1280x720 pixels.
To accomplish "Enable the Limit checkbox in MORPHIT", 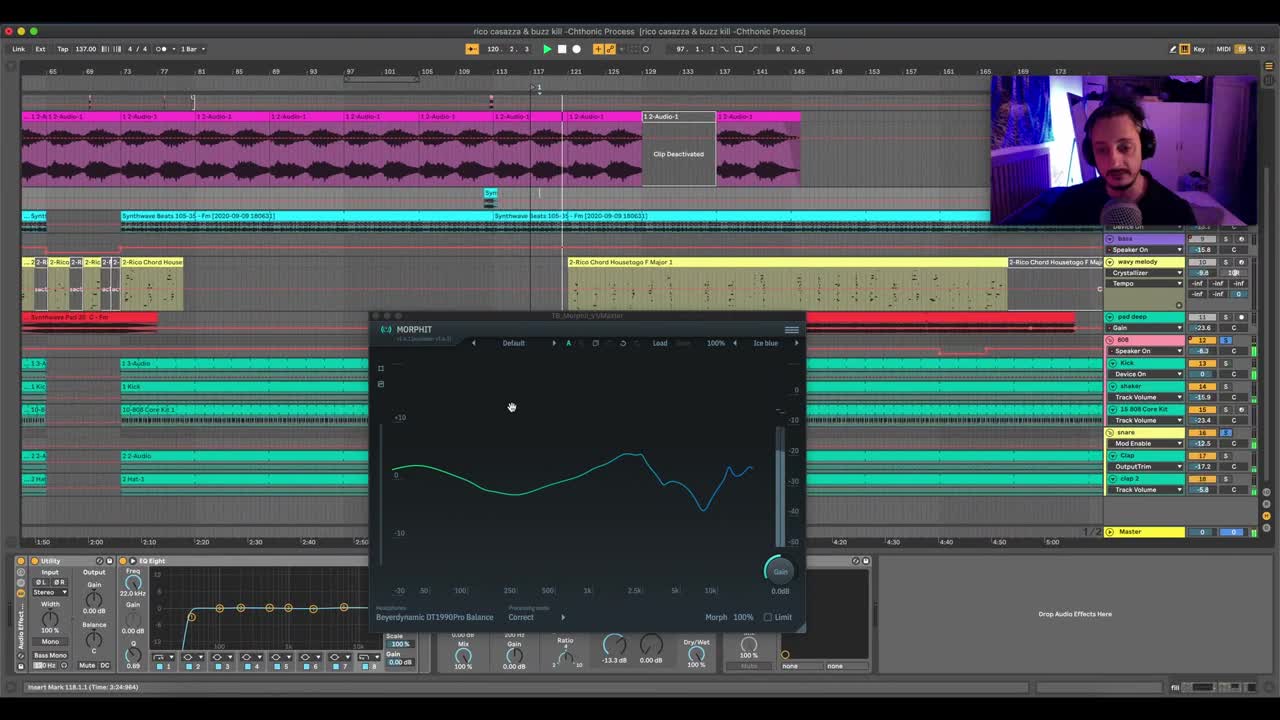I will click(x=768, y=617).
